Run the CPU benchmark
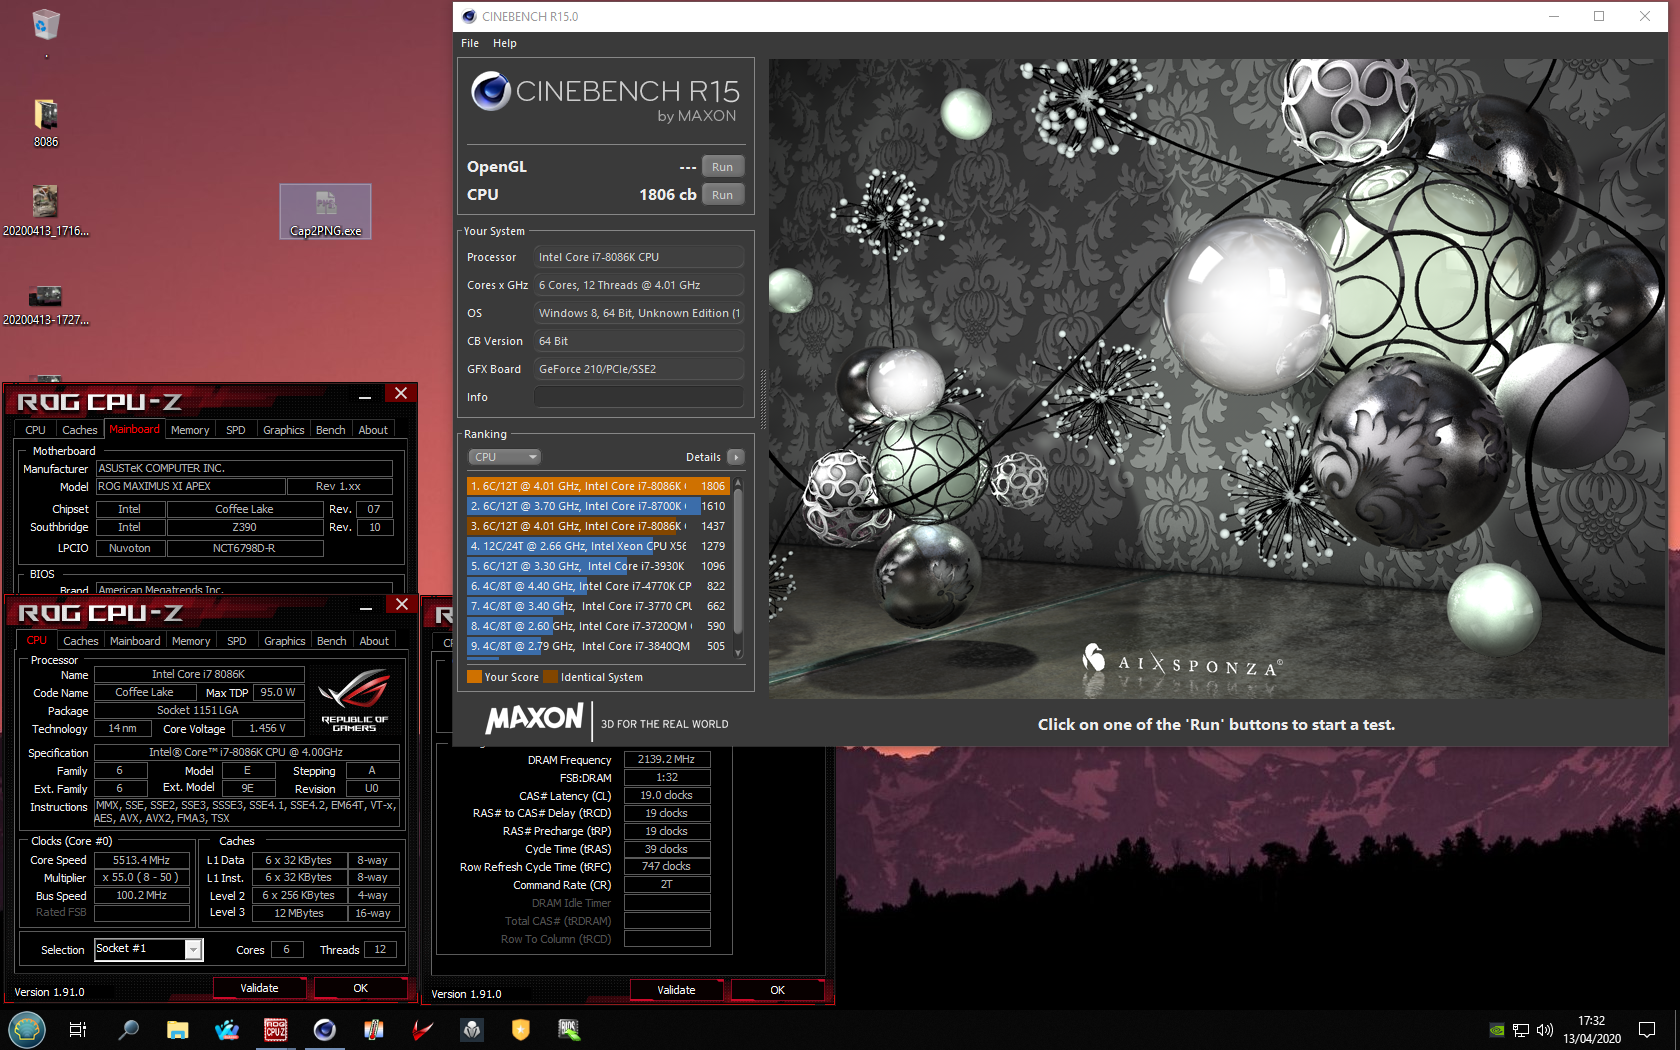 723,195
